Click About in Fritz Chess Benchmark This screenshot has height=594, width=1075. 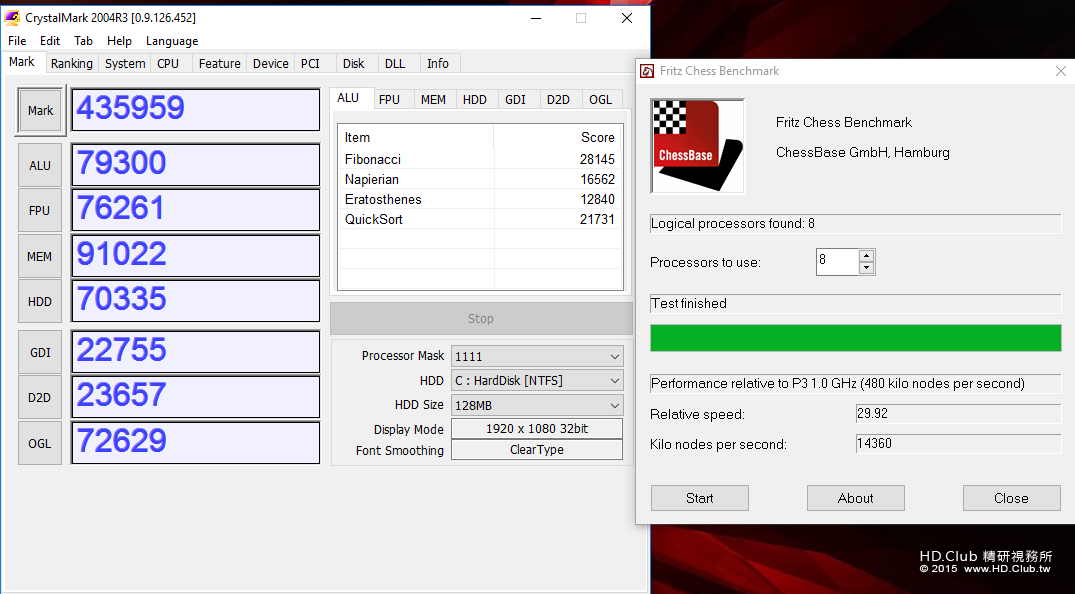pyautogui.click(x=856, y=498)
